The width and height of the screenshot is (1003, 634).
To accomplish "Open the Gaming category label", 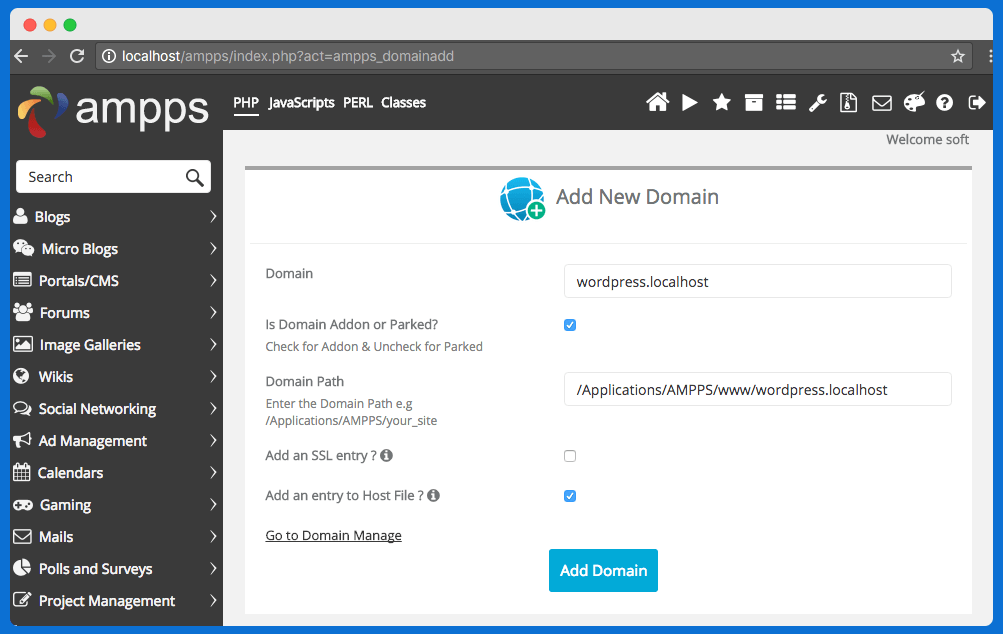I will pyautogui.click(x=65, y=505).
